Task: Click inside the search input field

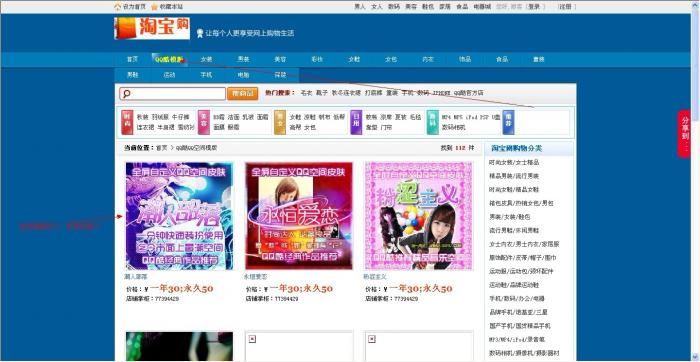Action: click(x=172, y=94)
